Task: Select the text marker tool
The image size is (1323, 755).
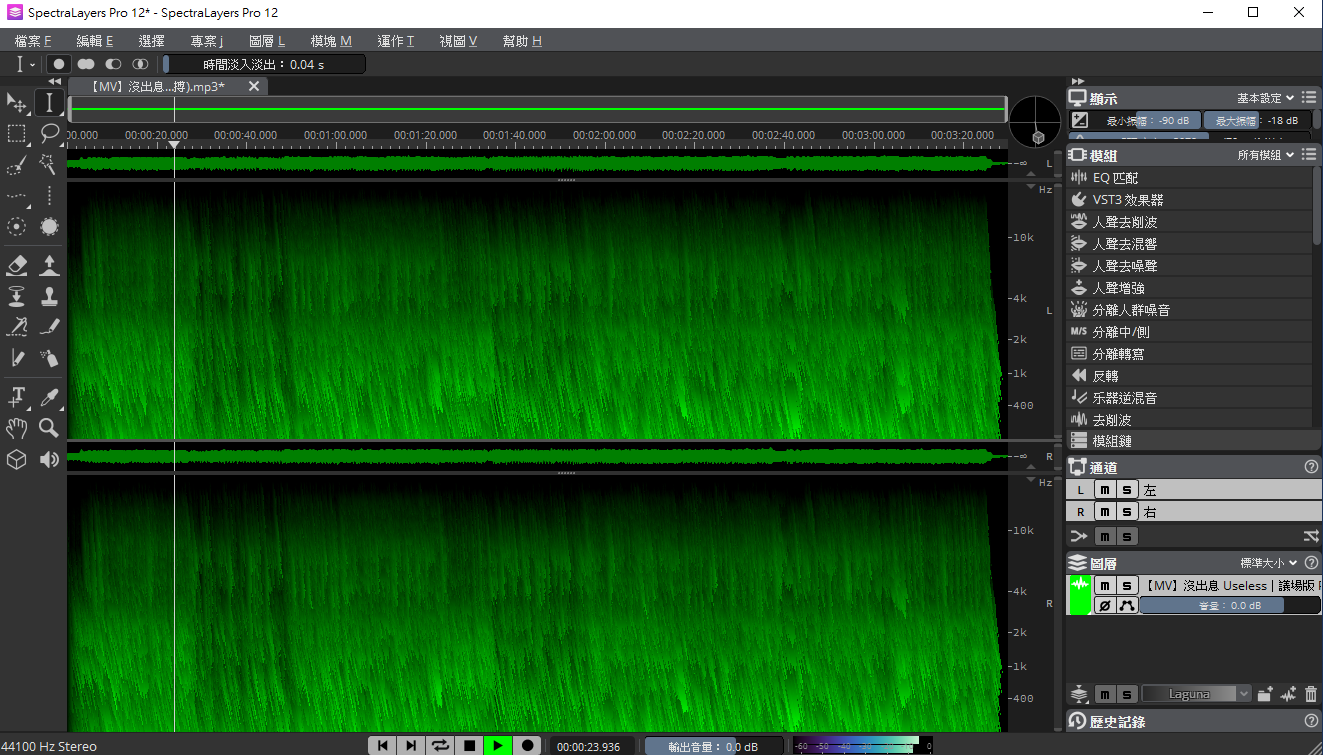Action: [17, 397]
